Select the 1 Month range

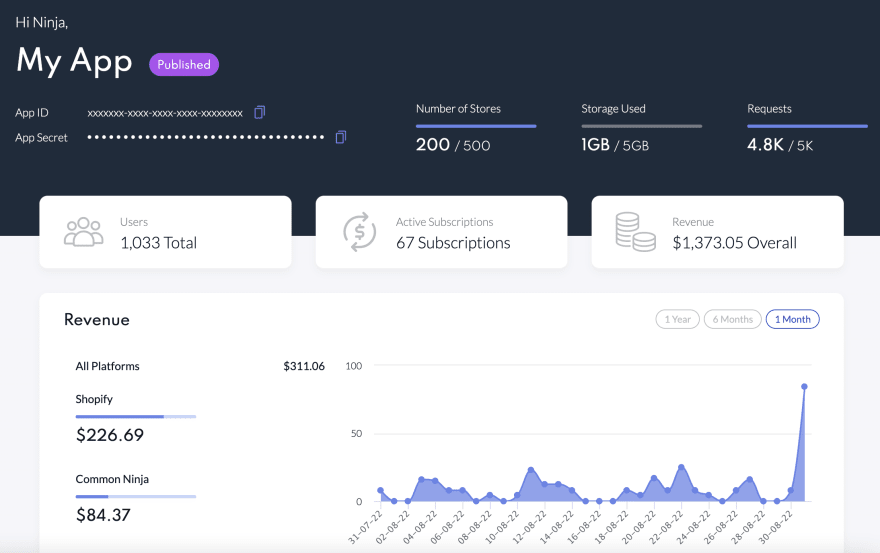[x=792, y=319]
